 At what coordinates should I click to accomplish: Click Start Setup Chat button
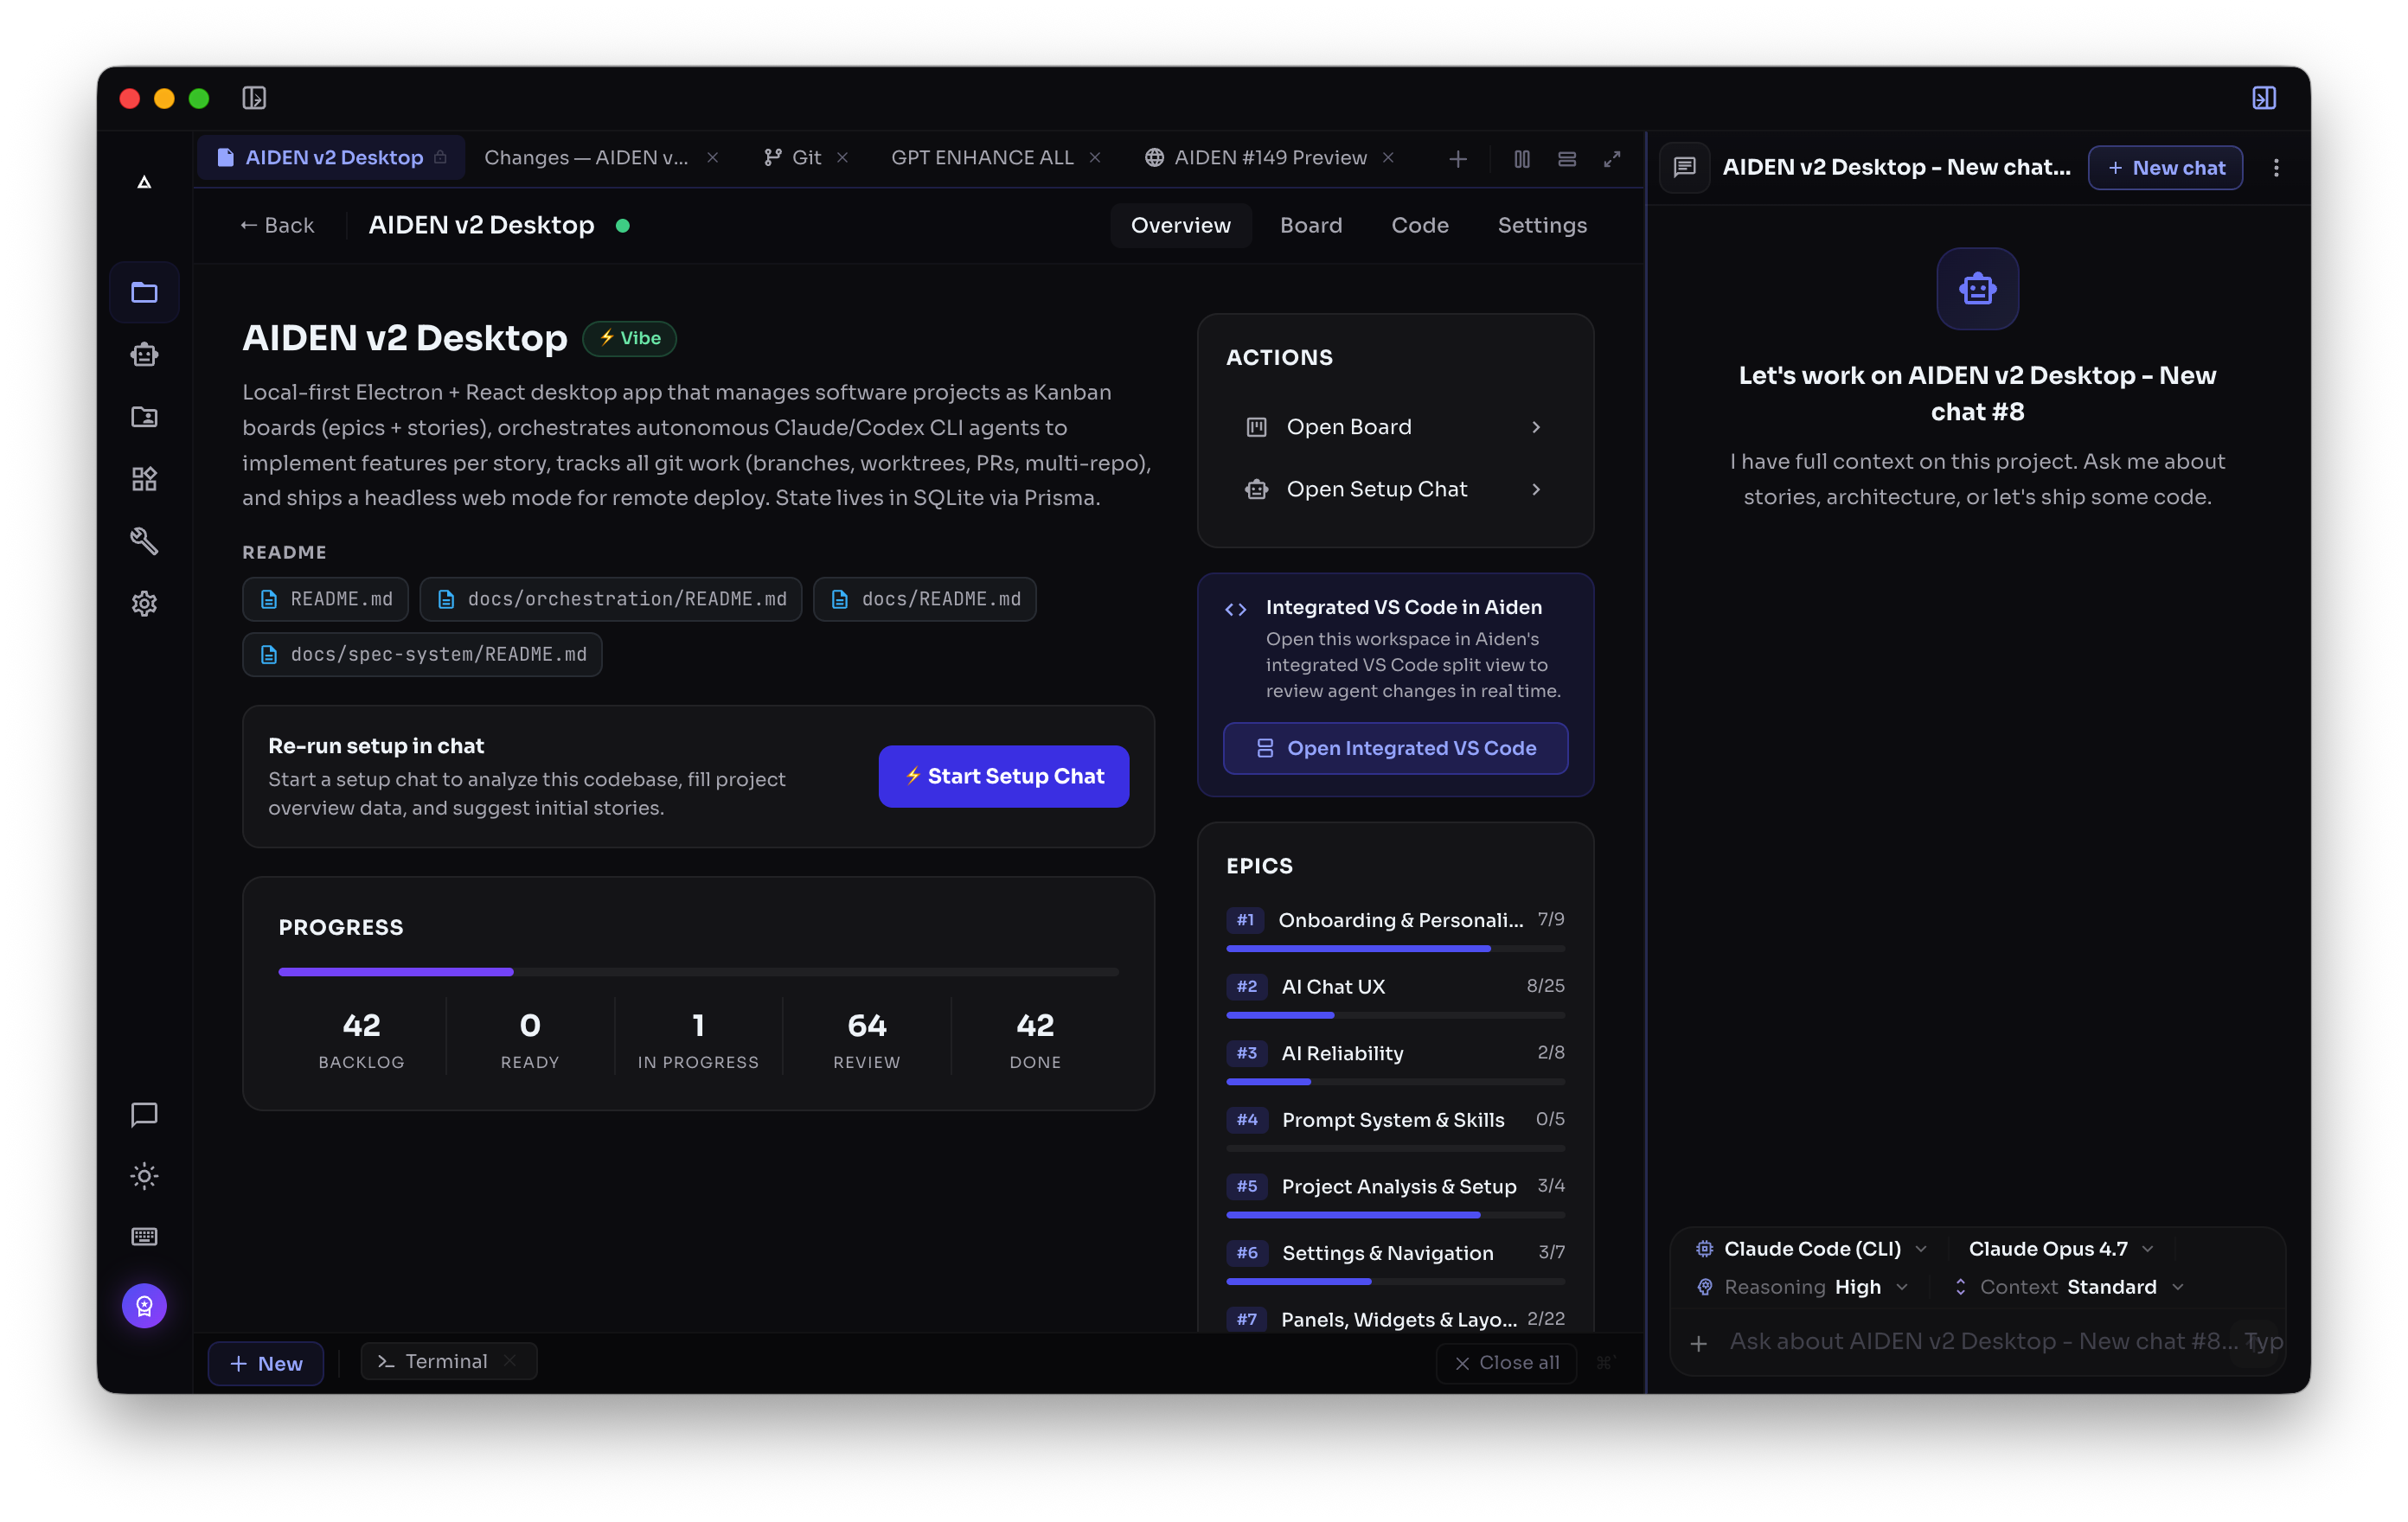[x=1003, y=776]
